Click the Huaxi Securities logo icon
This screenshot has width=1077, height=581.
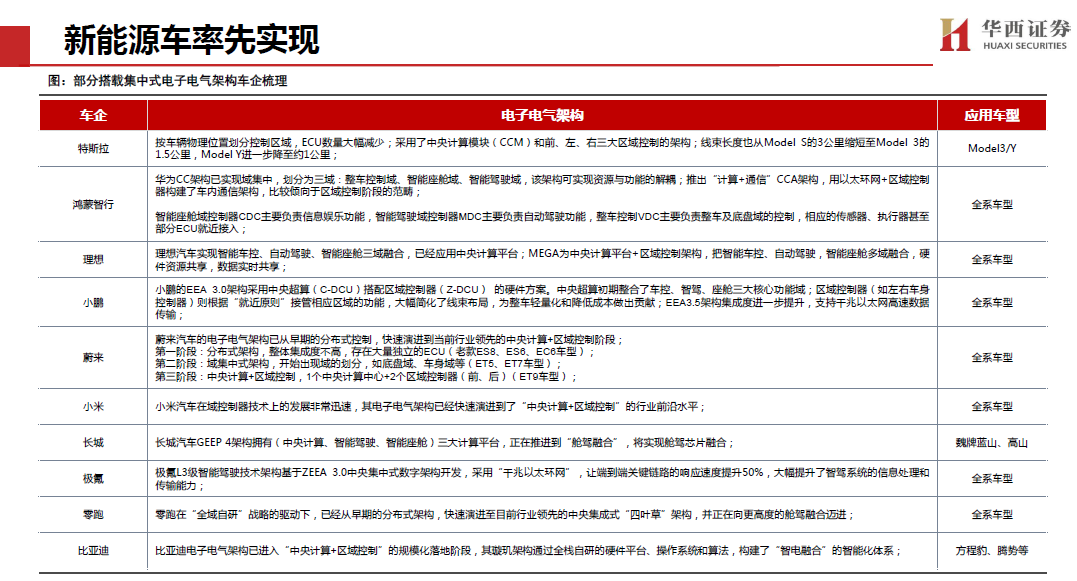(x=955, y=34)
